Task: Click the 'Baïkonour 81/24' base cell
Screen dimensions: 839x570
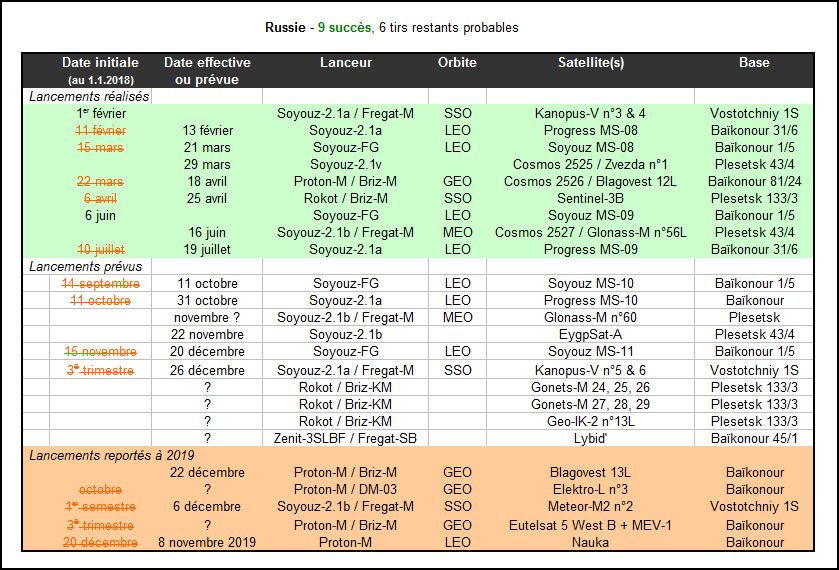Action: [x=754, y=181]
